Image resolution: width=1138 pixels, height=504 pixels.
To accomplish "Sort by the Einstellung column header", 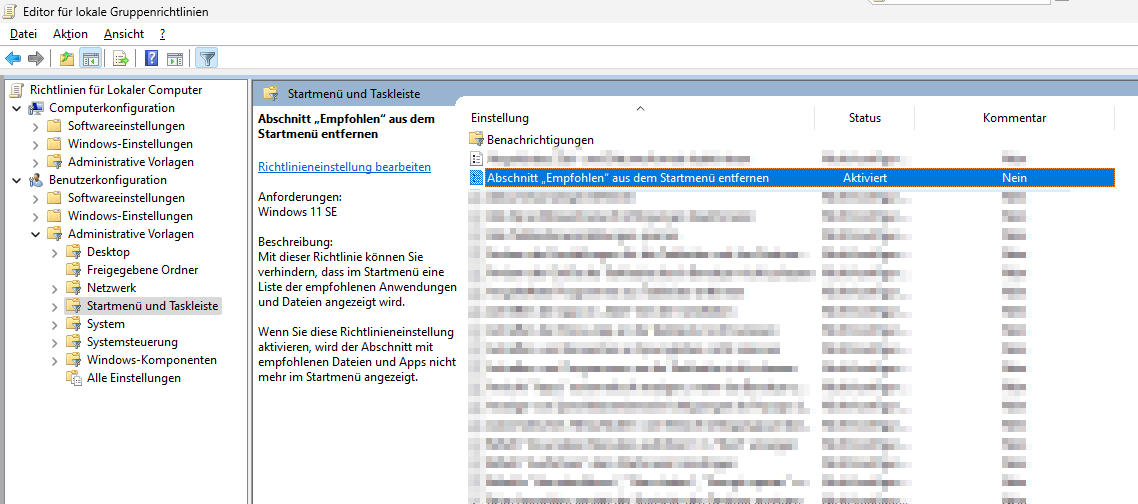I will 642,118.
